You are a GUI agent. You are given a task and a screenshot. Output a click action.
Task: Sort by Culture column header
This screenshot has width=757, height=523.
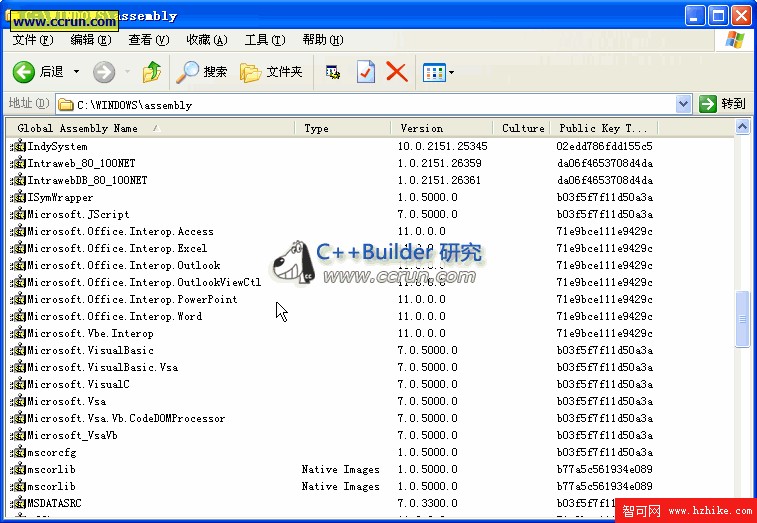pyautogui.click(x=522, y=128)
